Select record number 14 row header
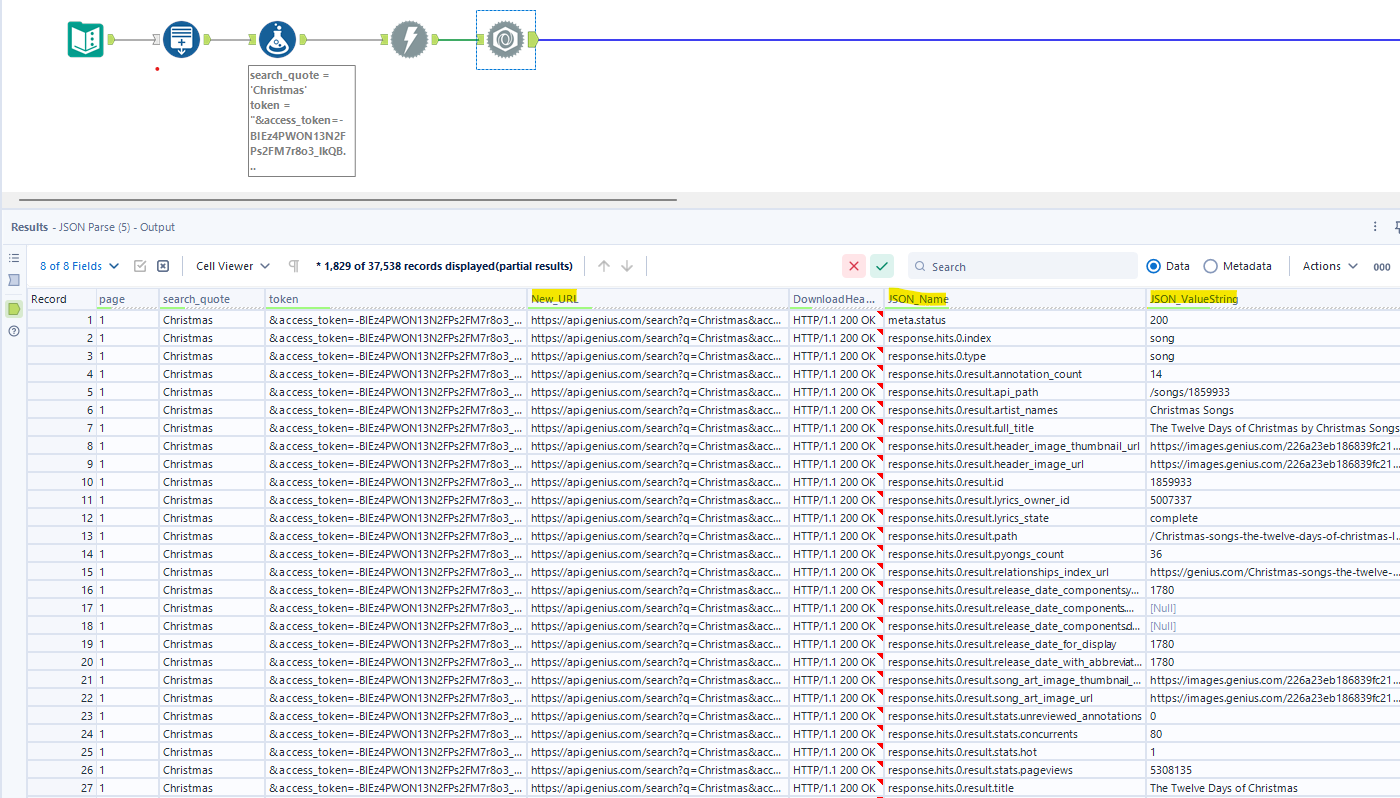 click(62, 554)
